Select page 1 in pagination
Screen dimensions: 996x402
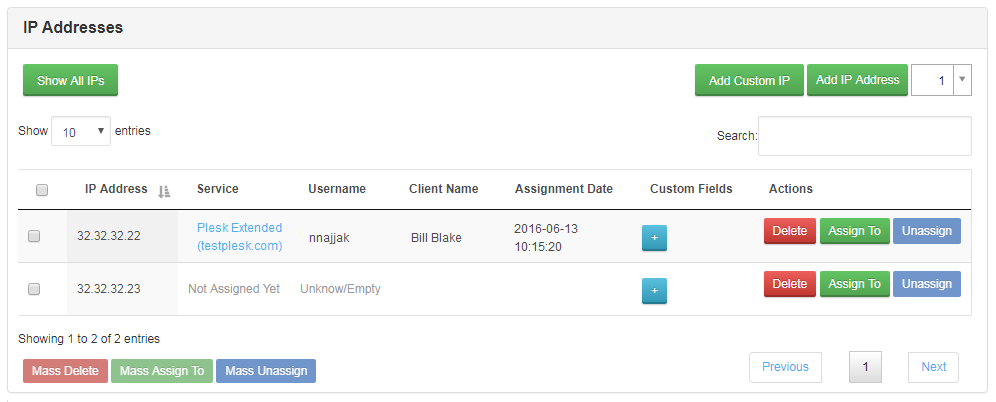[x=865, y=367]
